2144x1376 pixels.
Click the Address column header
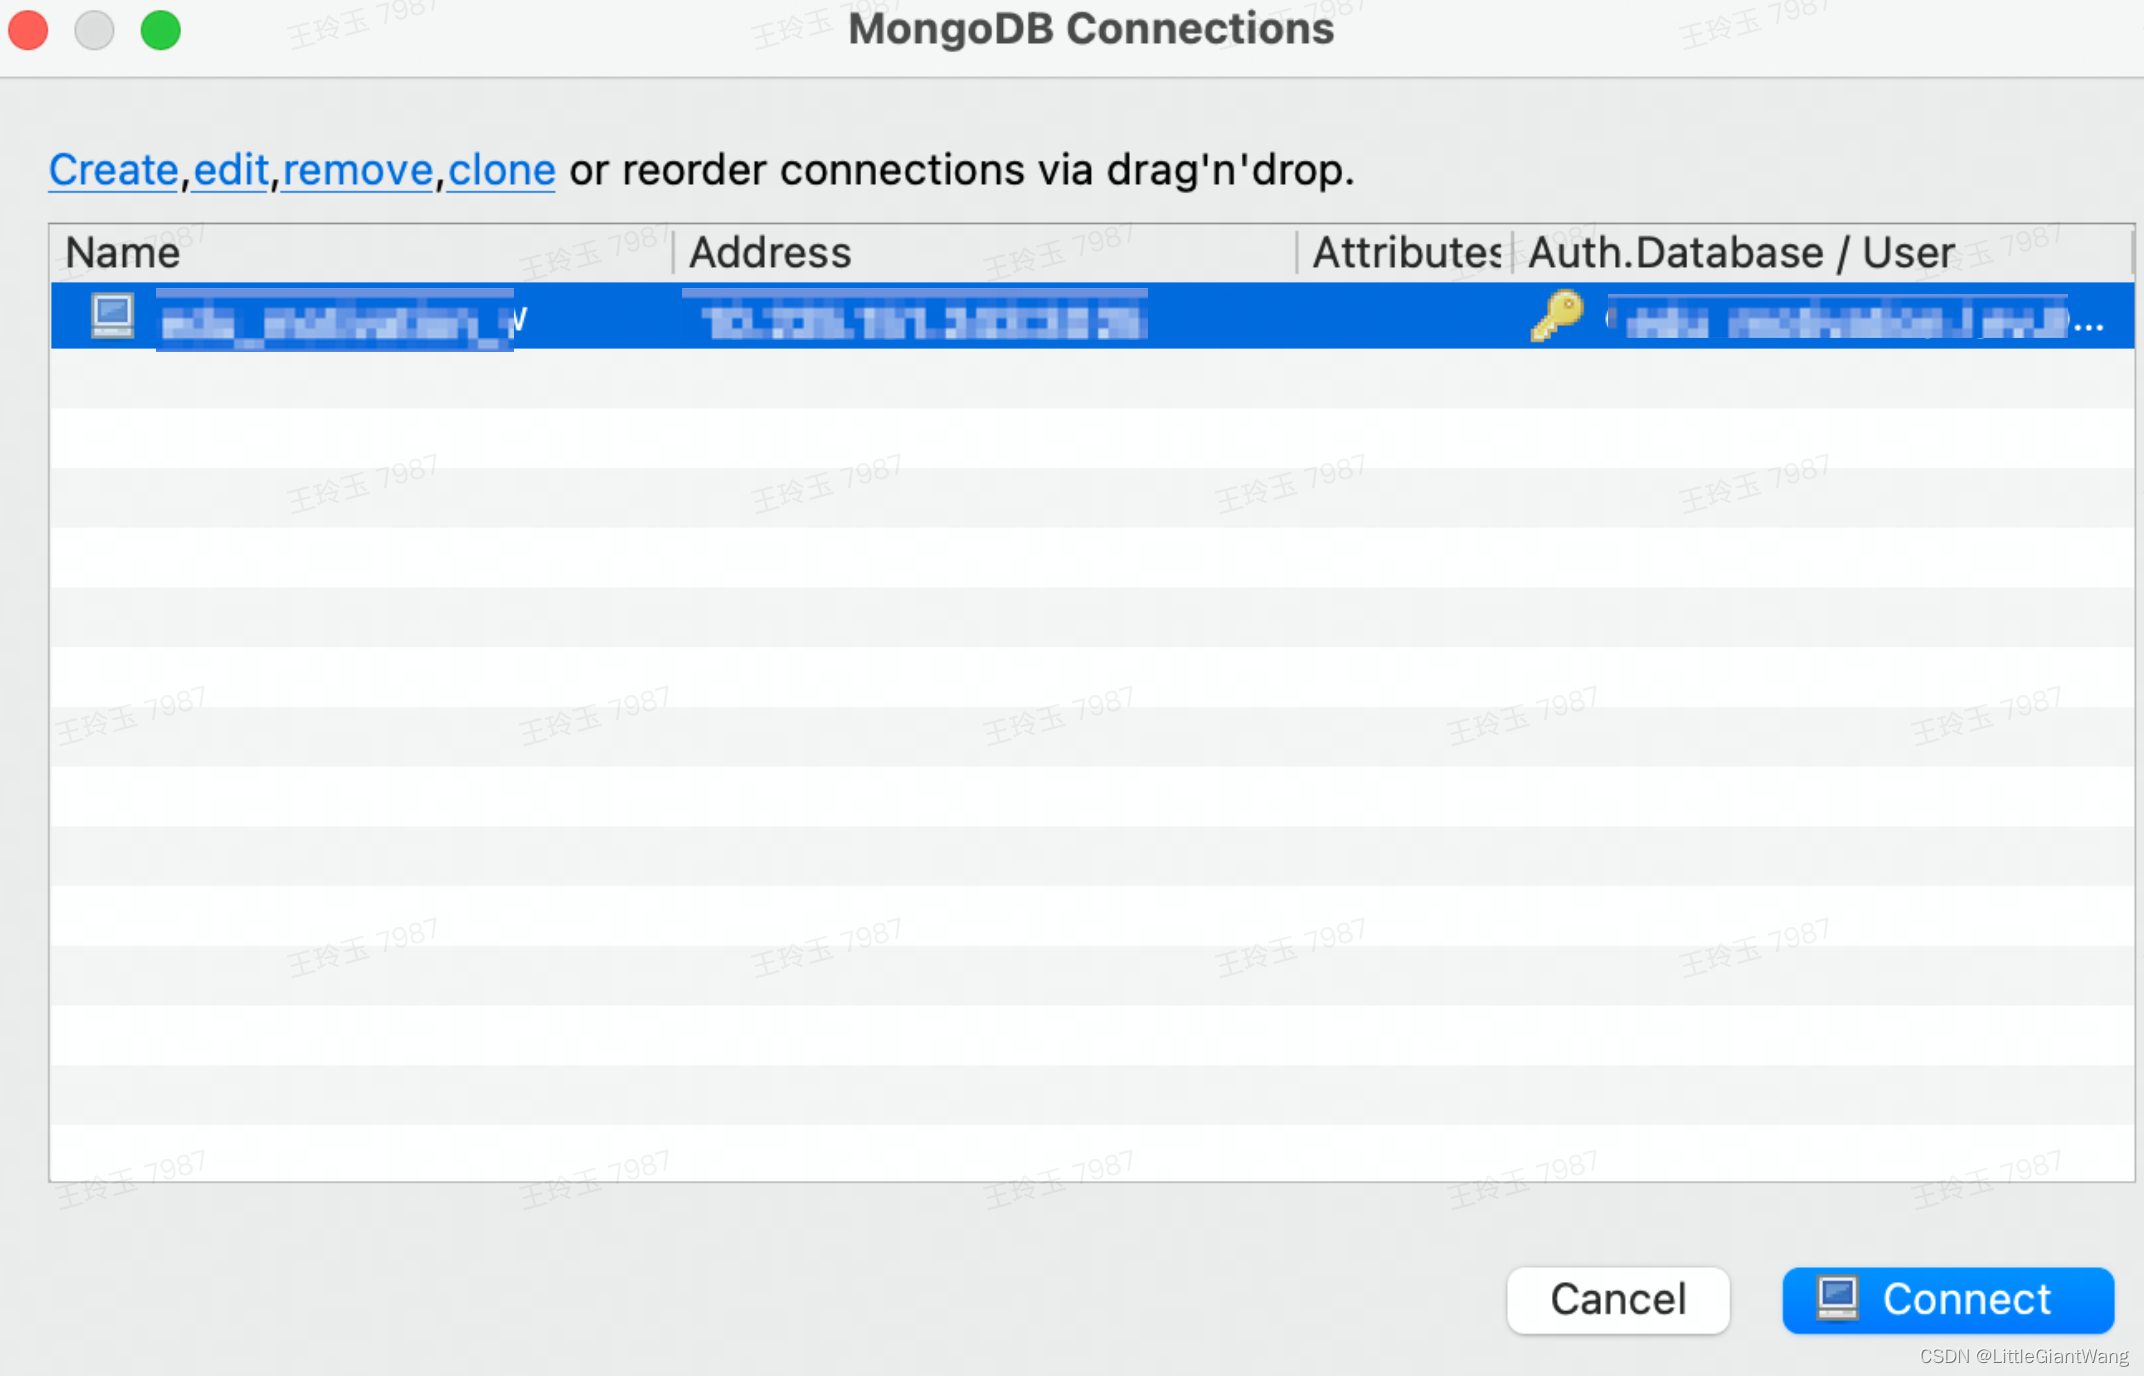769,252
